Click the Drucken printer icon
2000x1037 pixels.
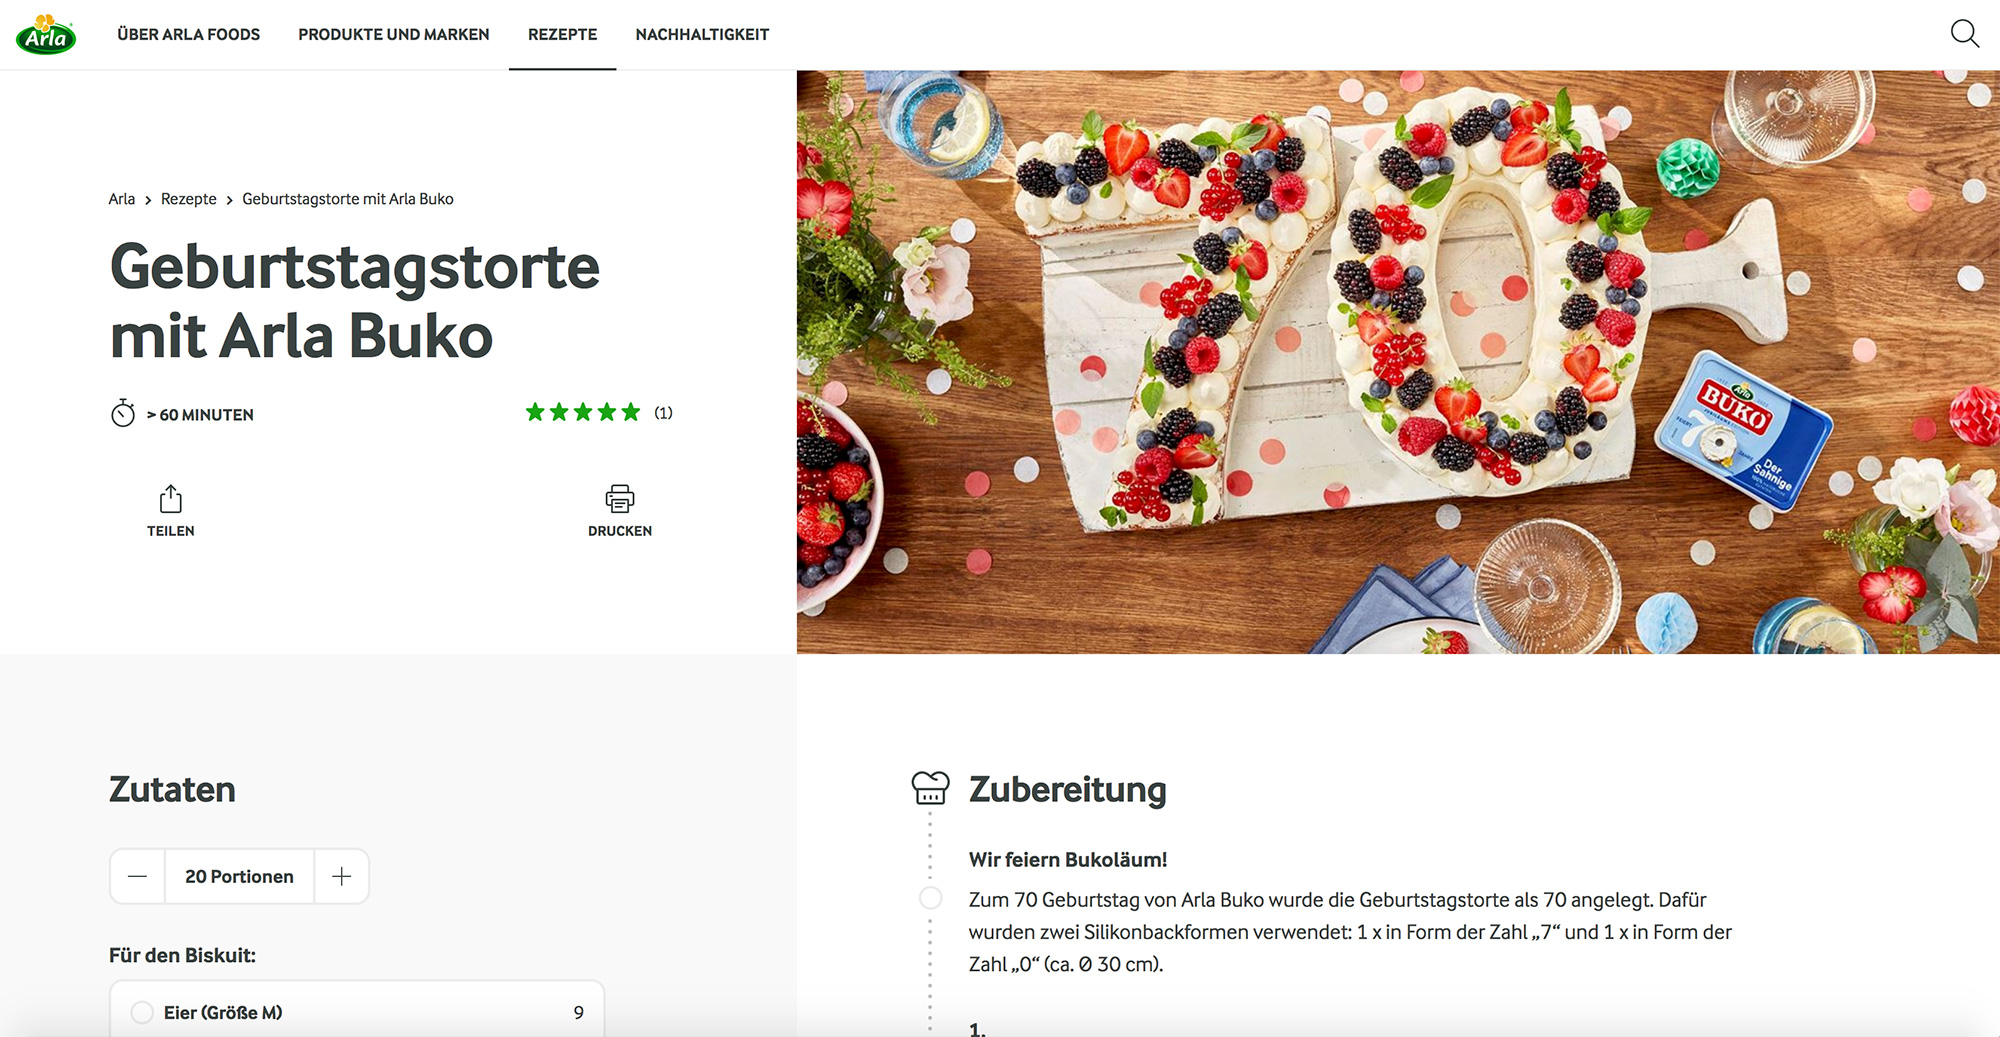tap(620, 498)
